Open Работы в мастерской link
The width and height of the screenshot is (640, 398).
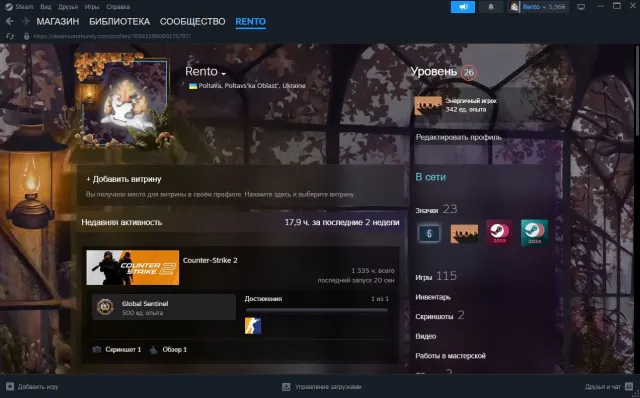[451, 356]
